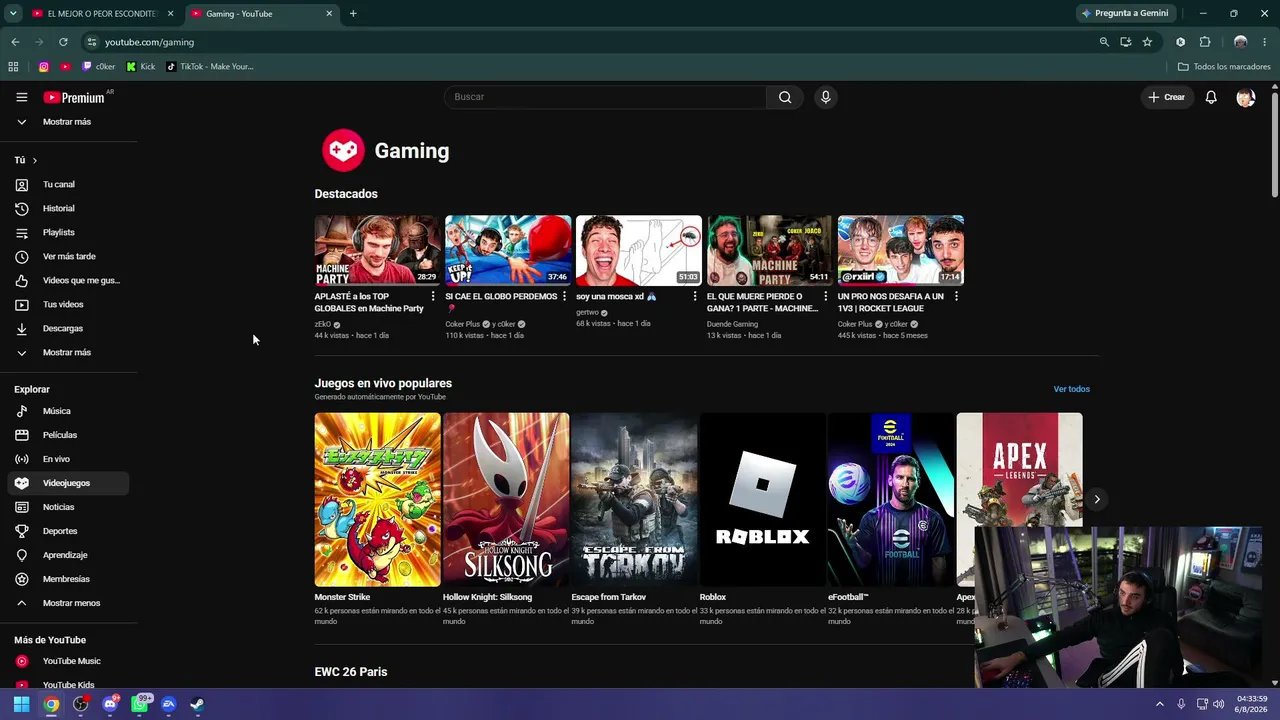
Task: Switch to the EL MEJOR O PEOR ESCONDITE tab
Action: click(103, 14)
